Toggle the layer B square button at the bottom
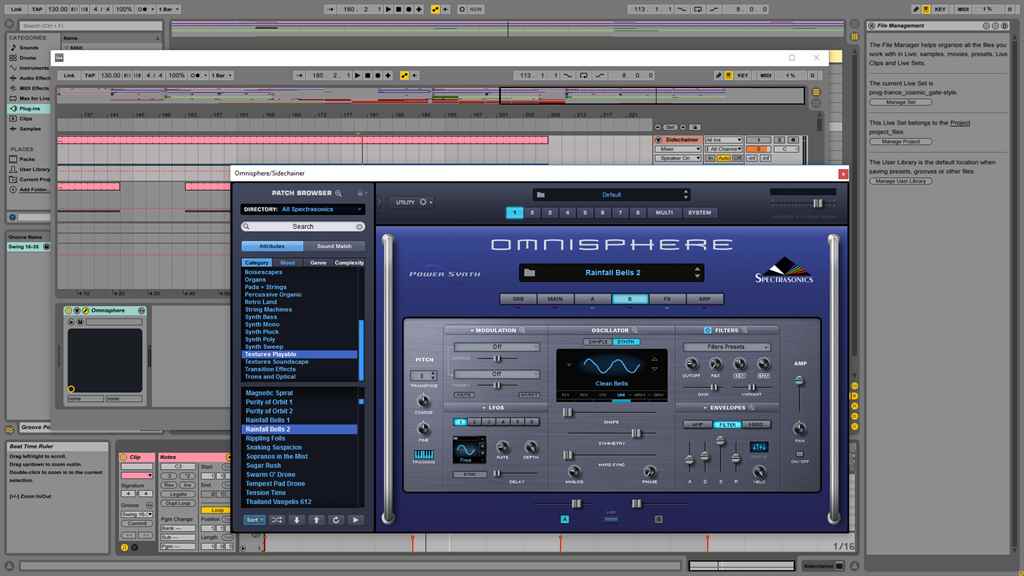This screenshot has width=1024, height=576. click(x=658, y=519)
